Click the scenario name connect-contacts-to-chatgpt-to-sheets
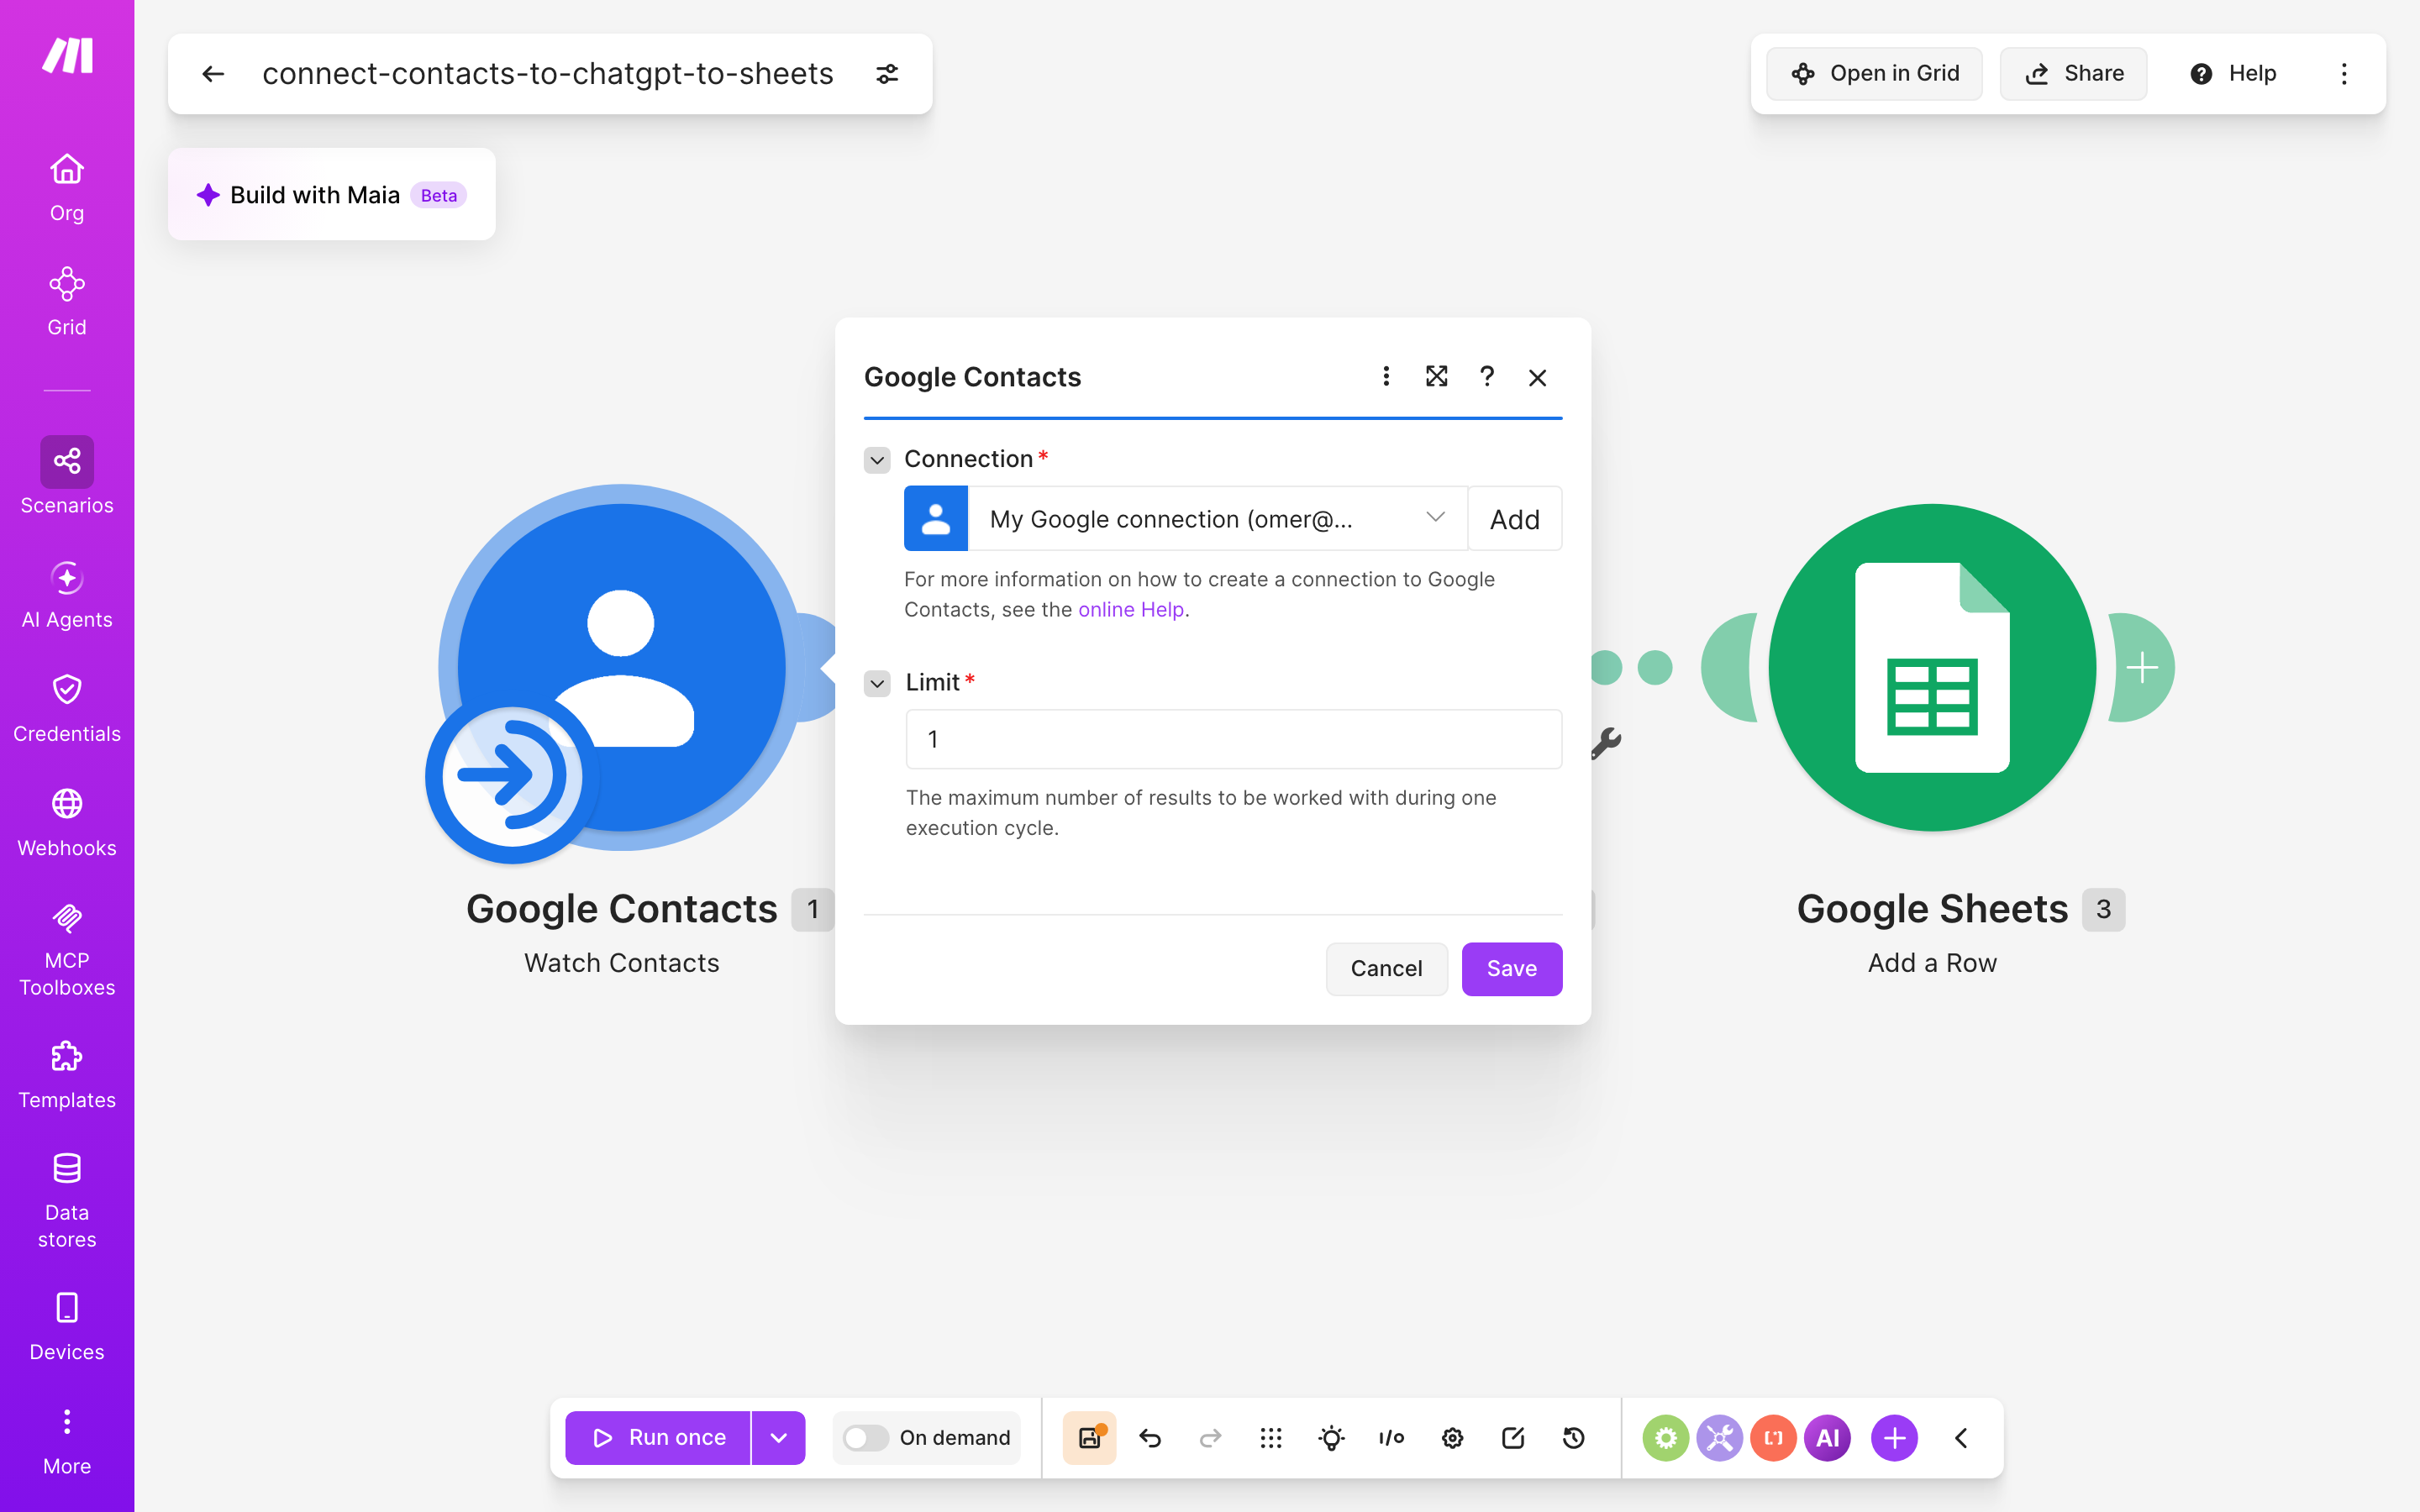This screenshot has width=2420, height=1512. click(x=547, y=74)
